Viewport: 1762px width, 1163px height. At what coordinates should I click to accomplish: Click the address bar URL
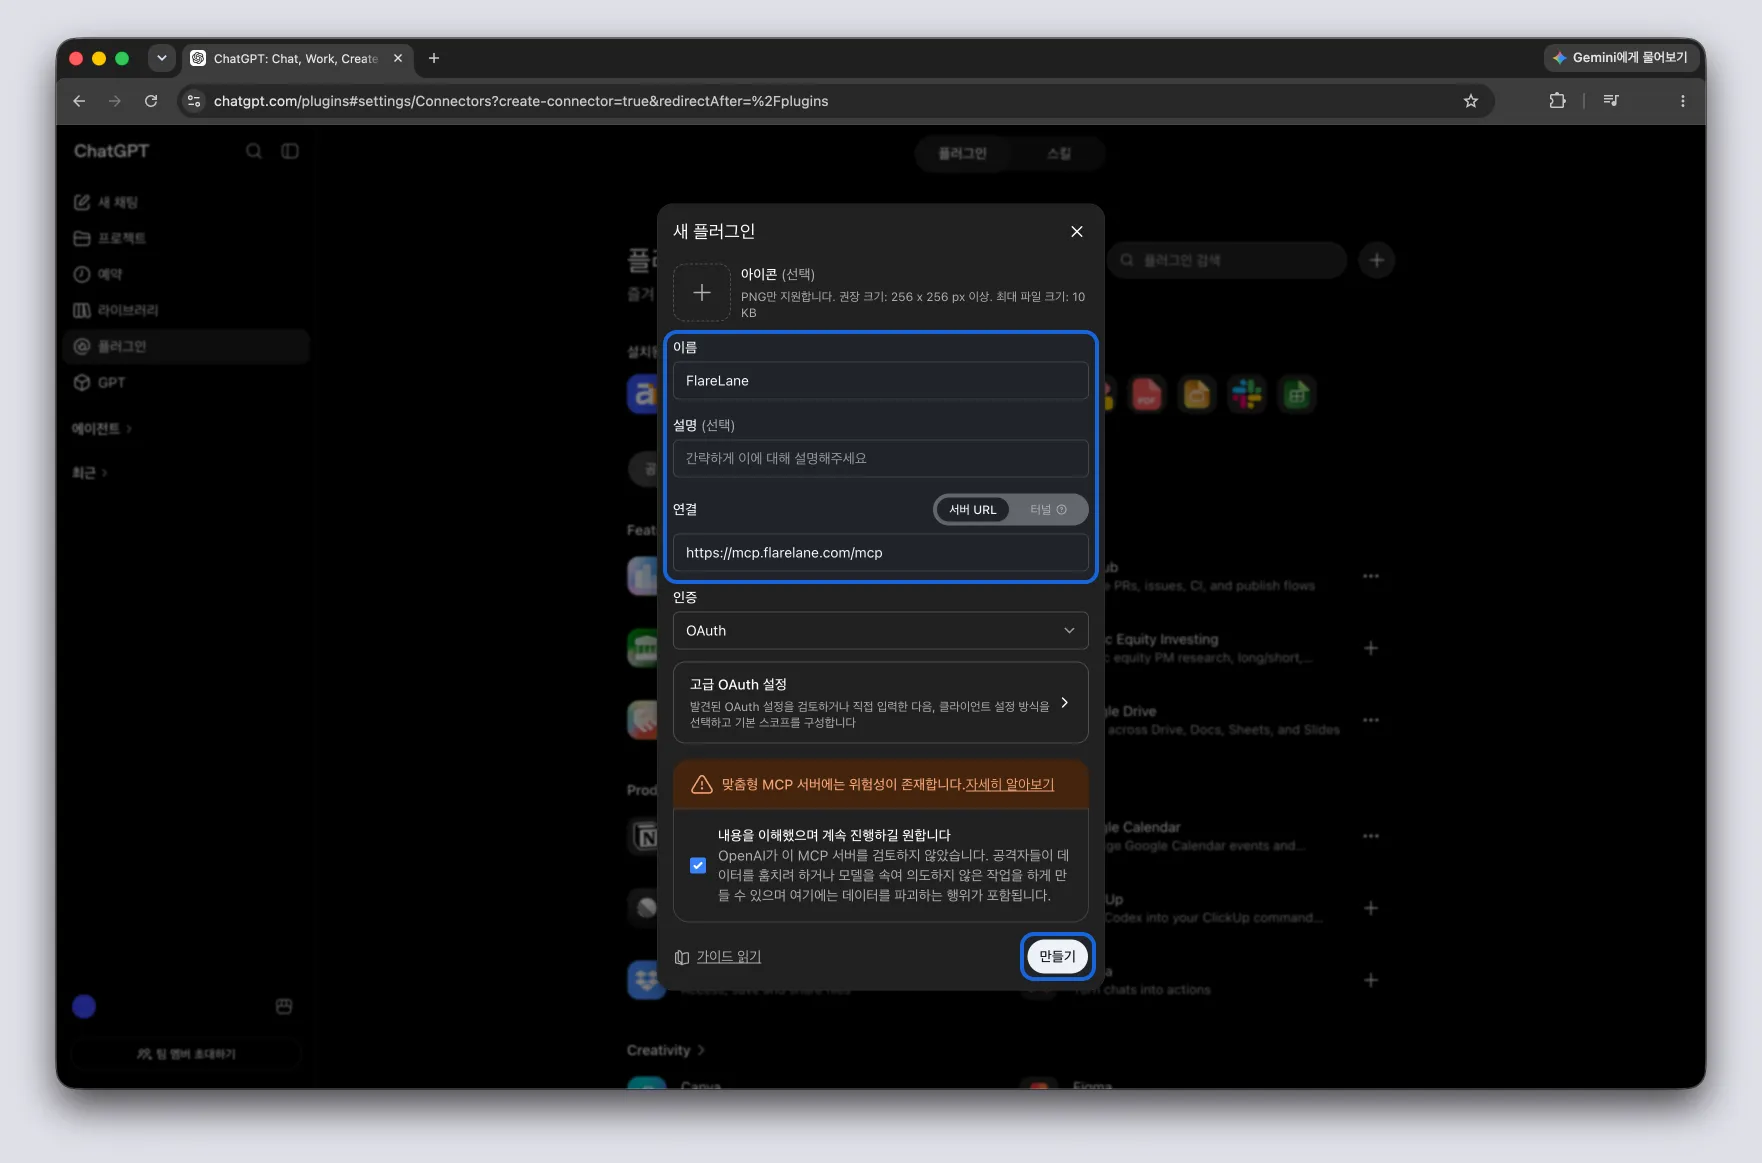(x=521, y=101)
